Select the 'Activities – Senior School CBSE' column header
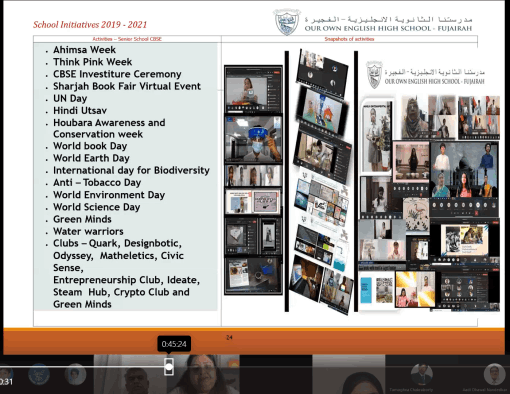 [127, 39]
